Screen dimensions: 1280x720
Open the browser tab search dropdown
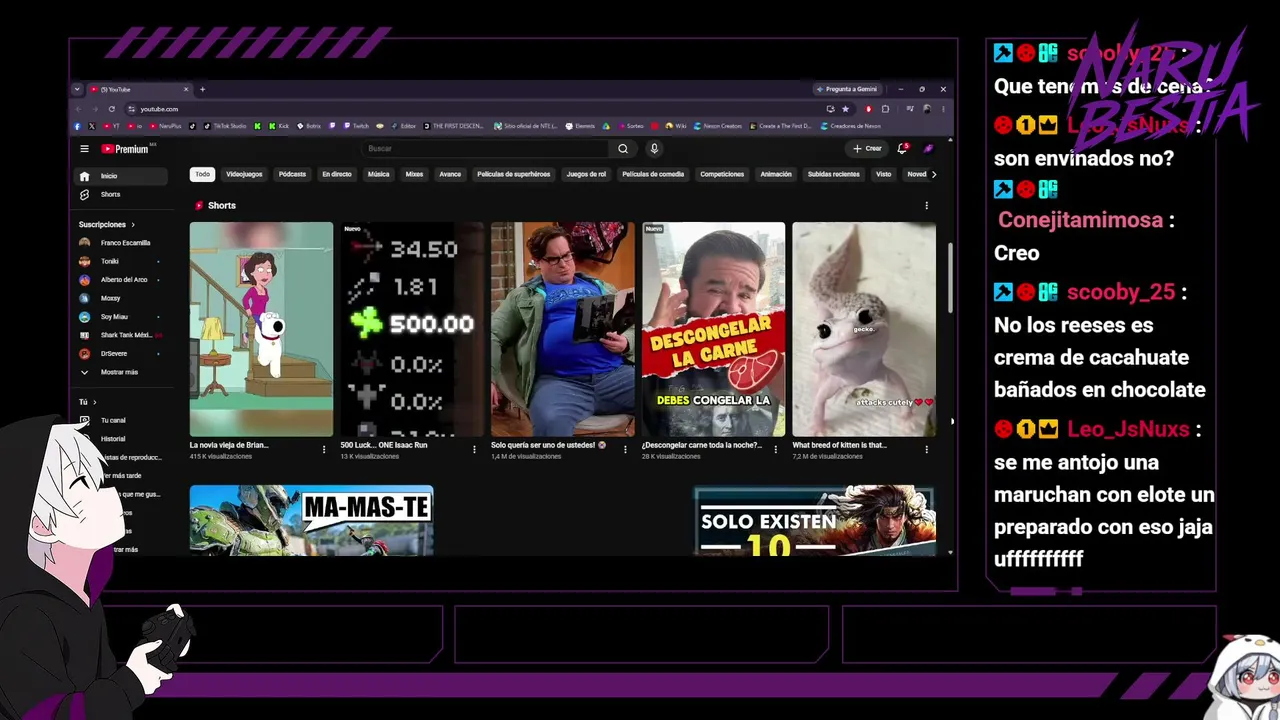point(77,89)
